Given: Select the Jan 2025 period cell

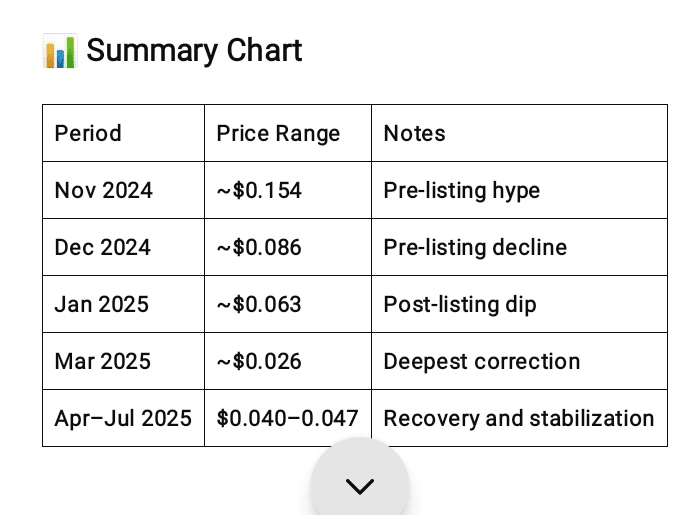Looking at the screenshot, I should coord(101,304).
